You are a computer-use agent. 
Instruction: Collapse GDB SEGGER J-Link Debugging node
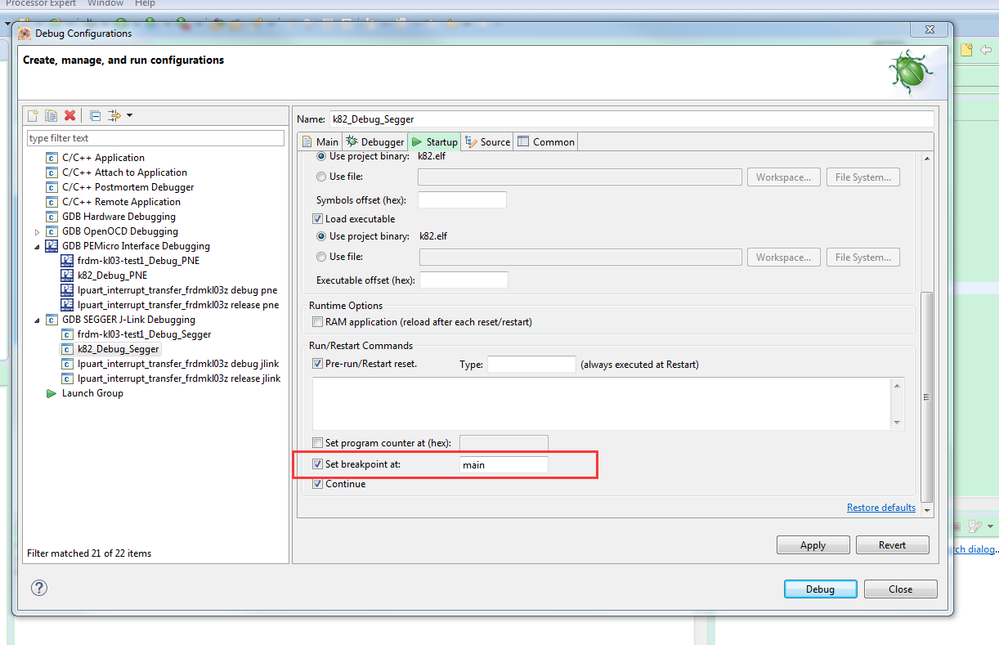pyautogui.click(x=37, y=320)
